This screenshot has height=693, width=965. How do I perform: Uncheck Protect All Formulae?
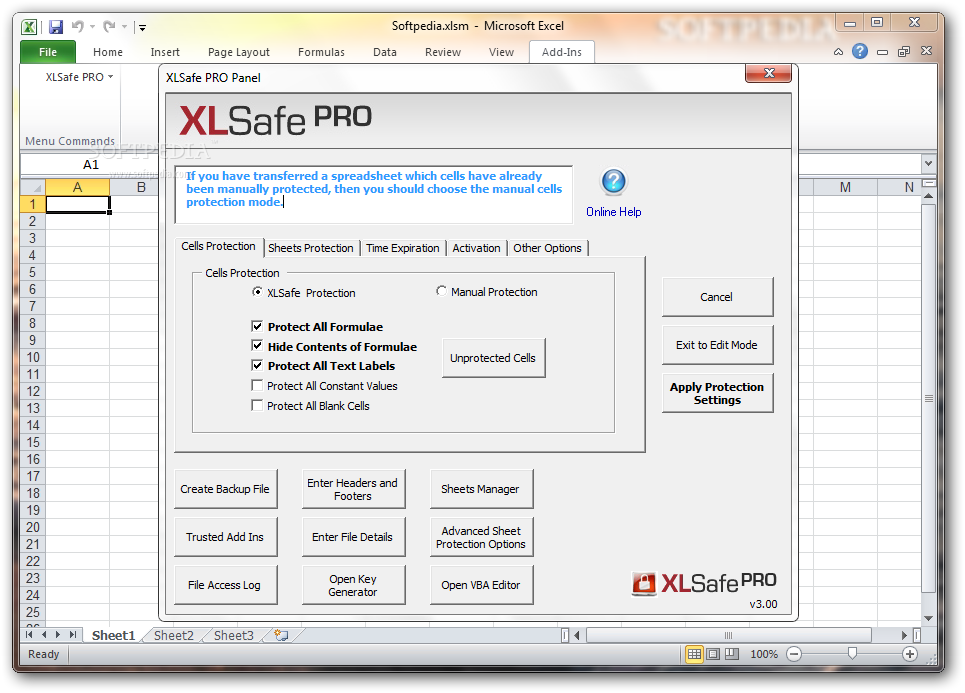[x=257, y=326]
